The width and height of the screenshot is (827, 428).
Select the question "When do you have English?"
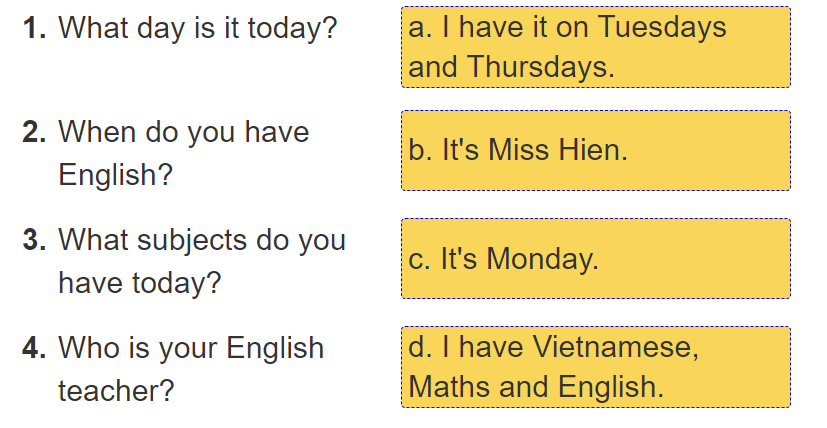pyautogui.click(x=184, y=153)
